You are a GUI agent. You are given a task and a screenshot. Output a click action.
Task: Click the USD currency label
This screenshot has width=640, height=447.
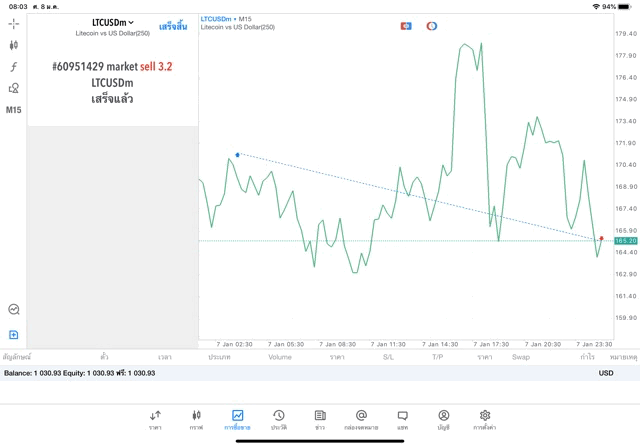(x=606, y=373)
